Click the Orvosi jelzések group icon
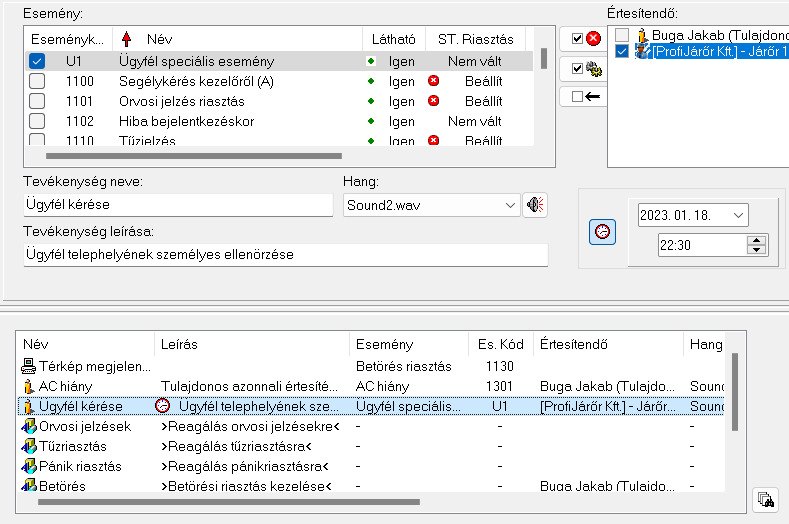Screen dimensions: 789x524 [29, 427]
